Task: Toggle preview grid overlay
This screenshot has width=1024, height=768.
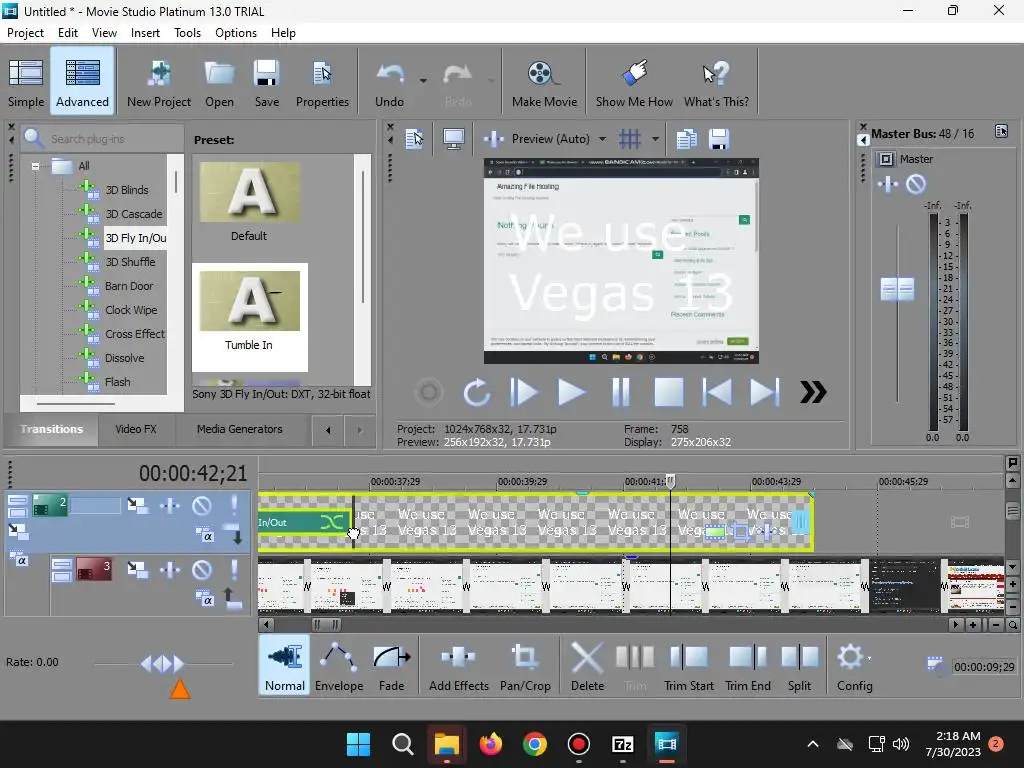Action: [630, 138]
